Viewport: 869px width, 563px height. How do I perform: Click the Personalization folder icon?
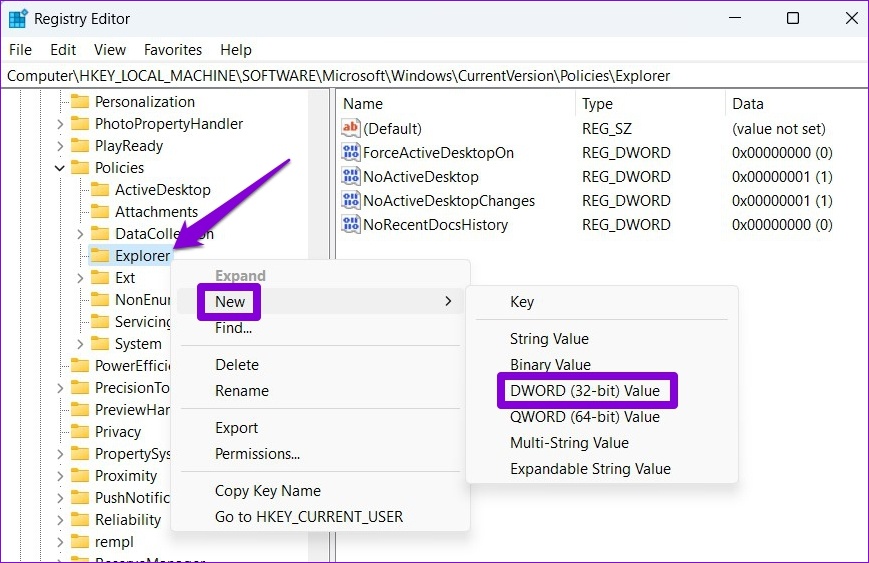pos(80,102)
